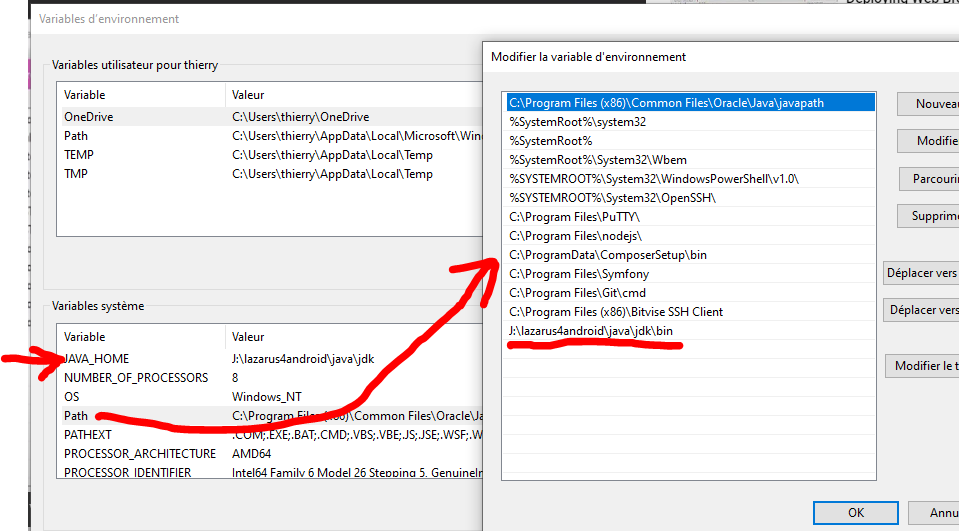
Task: Select the C:\Program Files\Git\cmd entry
Action: click(576, 293)
